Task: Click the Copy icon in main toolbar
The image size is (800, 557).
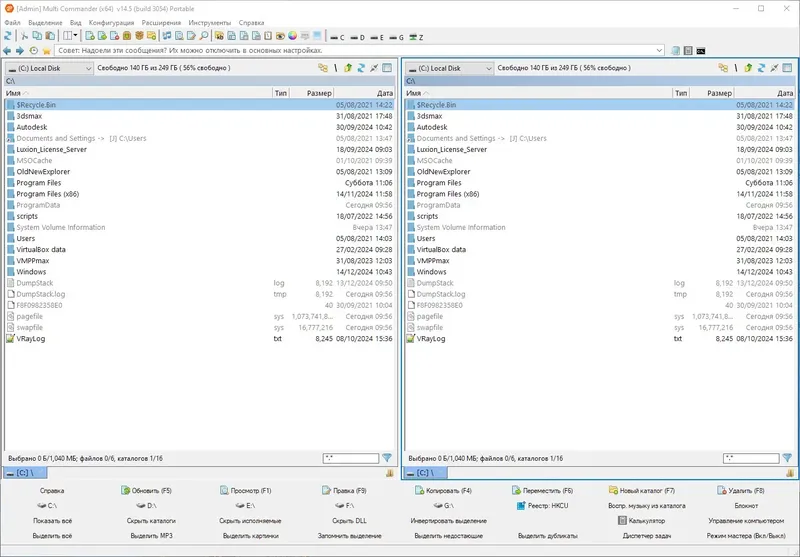Action: point(37,36)
